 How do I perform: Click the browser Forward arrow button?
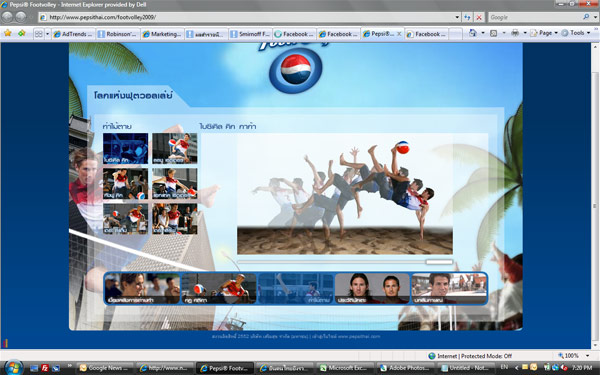pyautogui.click(x=21, y=17)
